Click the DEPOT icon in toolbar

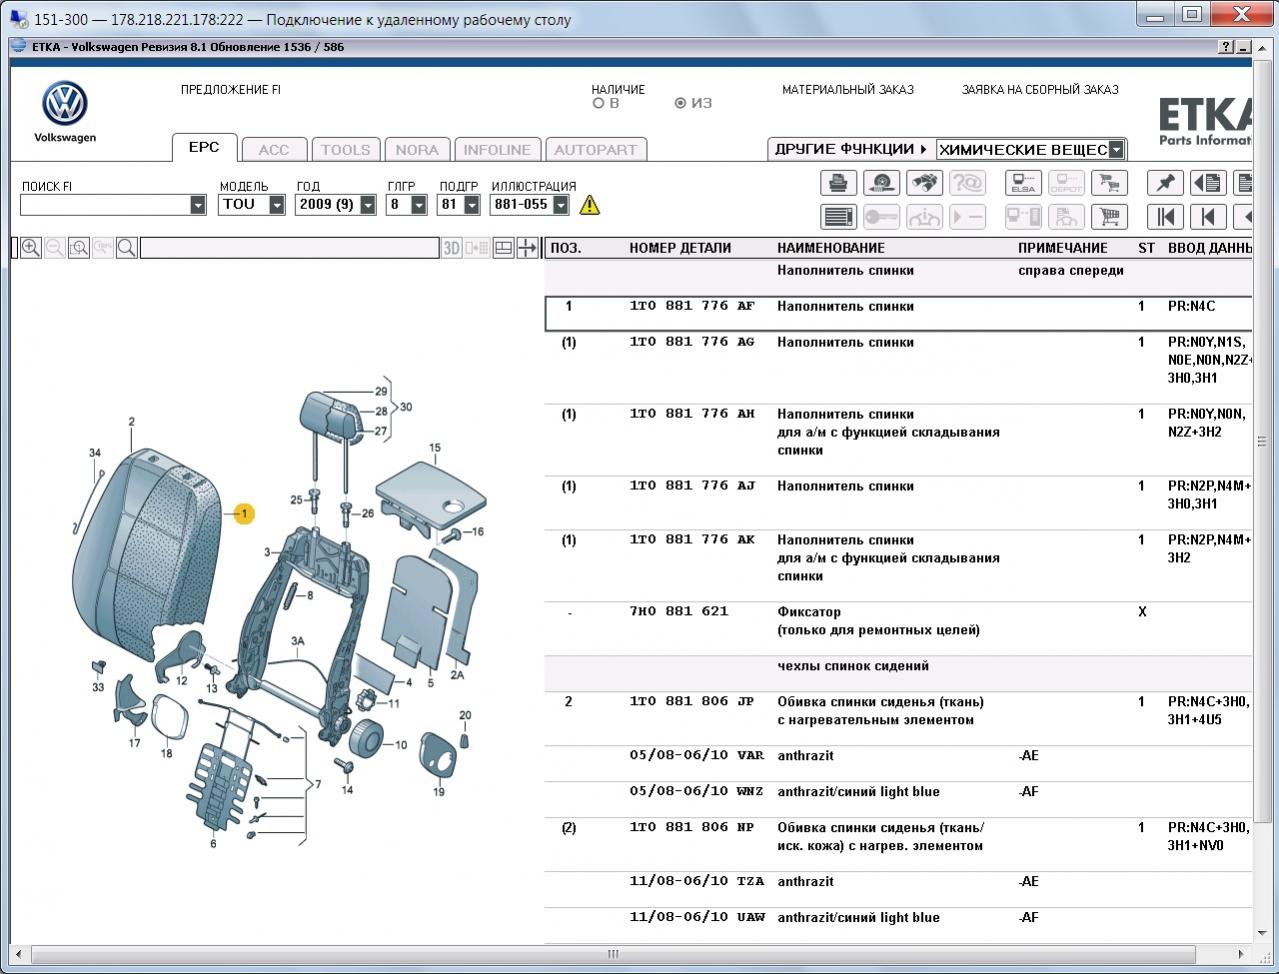coord(1066,183)
